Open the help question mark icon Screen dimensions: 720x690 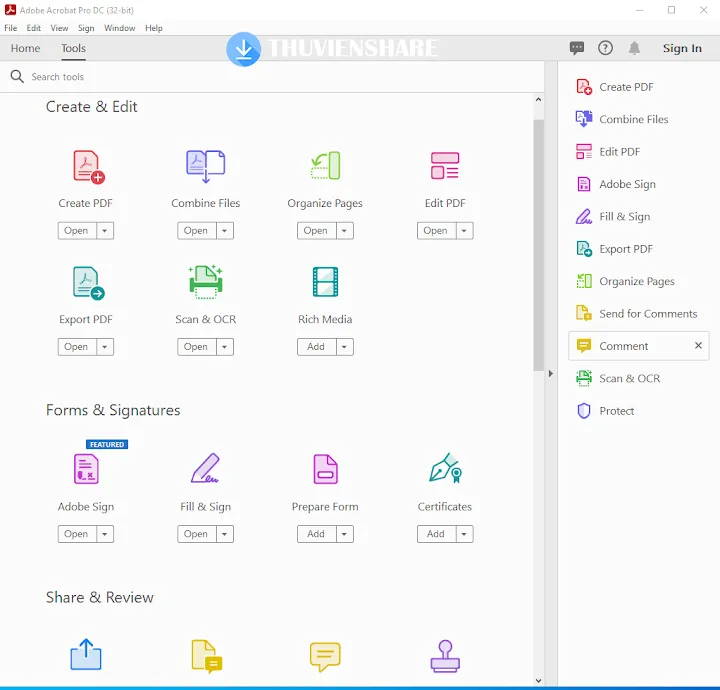point(605,48)
